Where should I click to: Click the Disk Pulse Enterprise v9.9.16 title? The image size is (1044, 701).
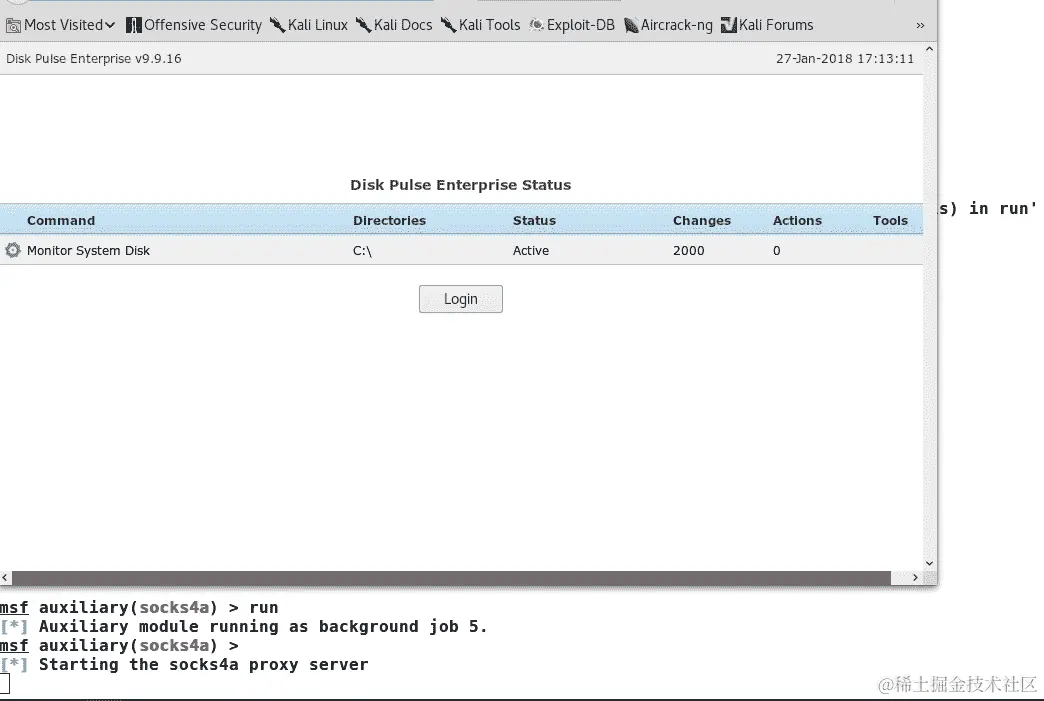click(94, 59)
